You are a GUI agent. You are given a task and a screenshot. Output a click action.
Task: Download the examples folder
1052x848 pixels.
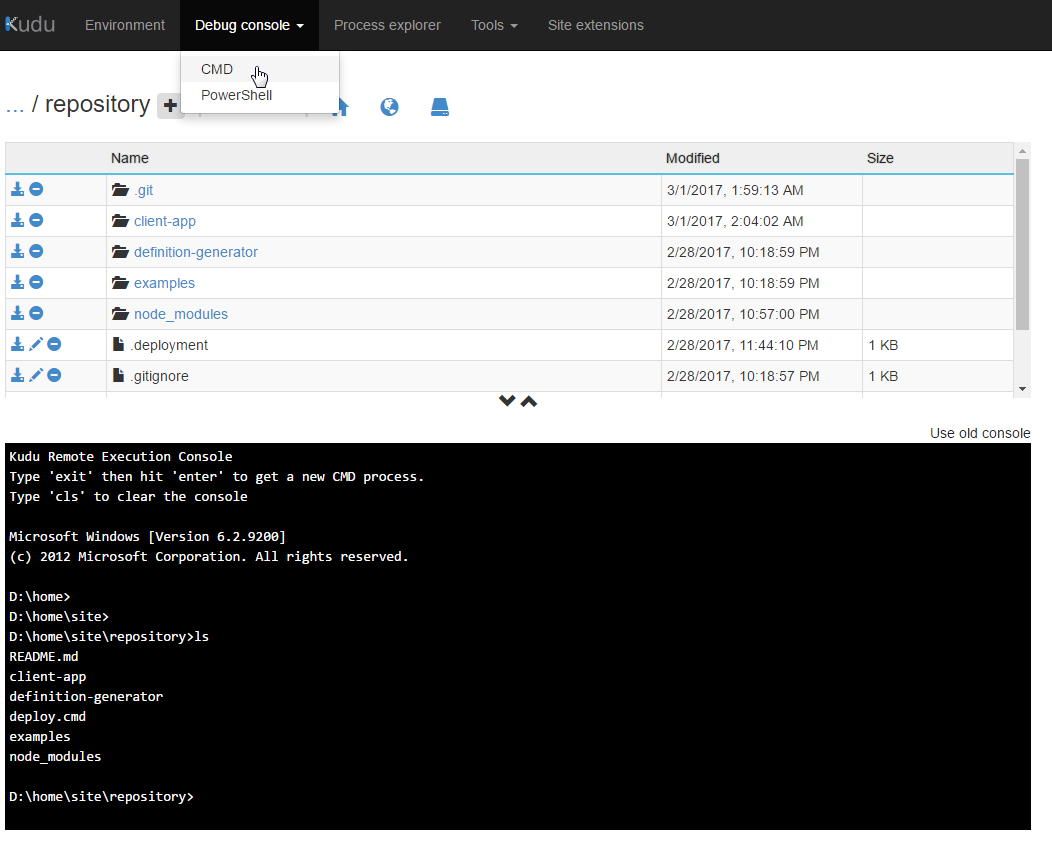[17, 282]
